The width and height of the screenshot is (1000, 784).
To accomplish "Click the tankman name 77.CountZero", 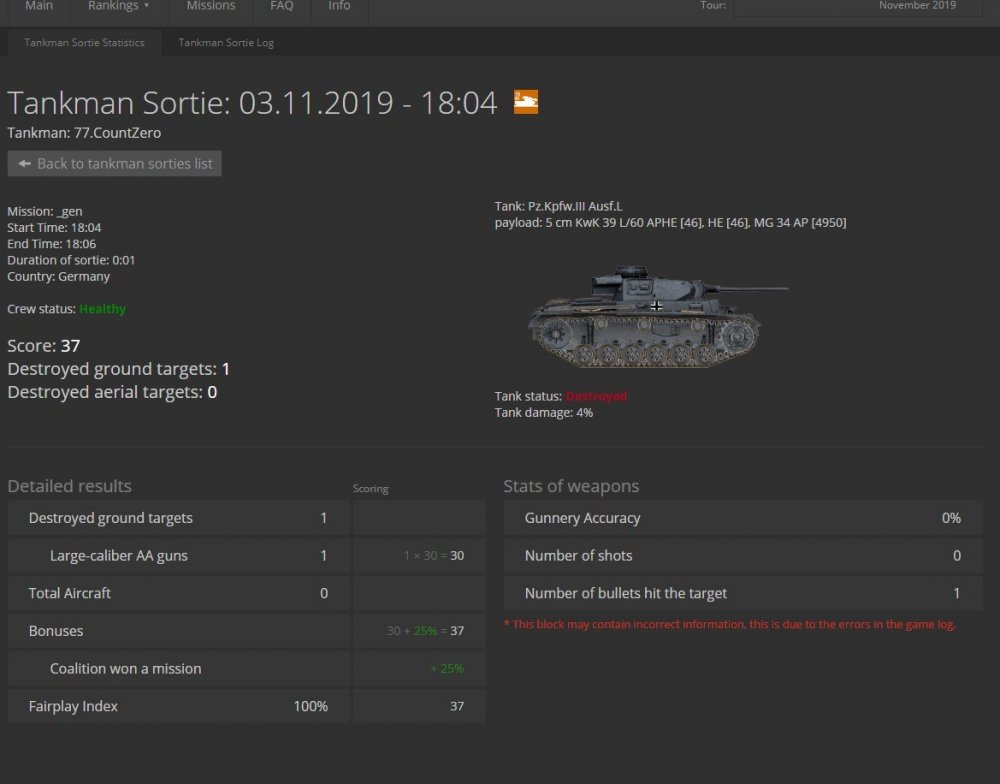I will coord(117,133).
